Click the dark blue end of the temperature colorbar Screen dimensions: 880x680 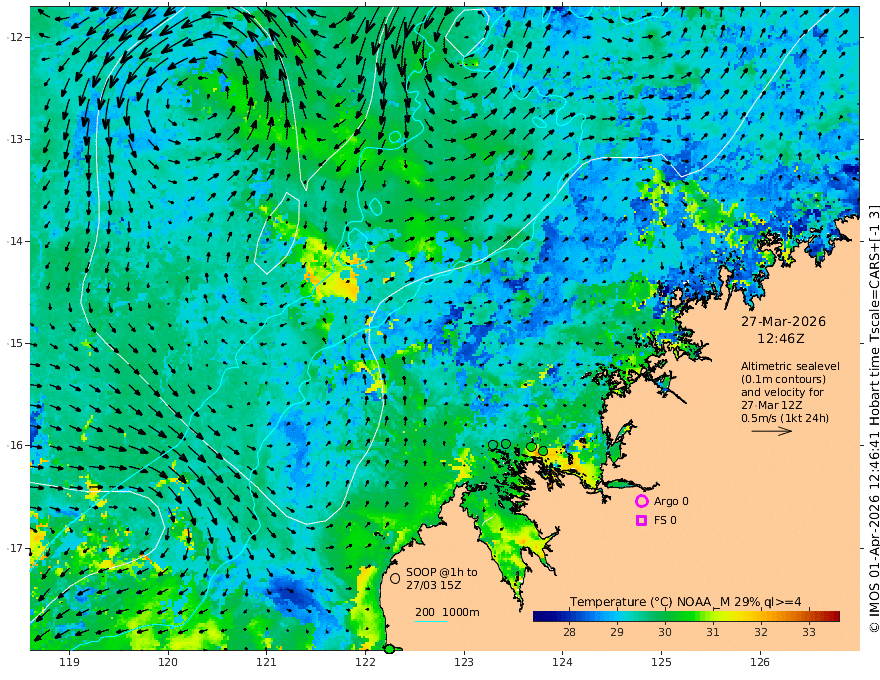(x=542, y=617)
